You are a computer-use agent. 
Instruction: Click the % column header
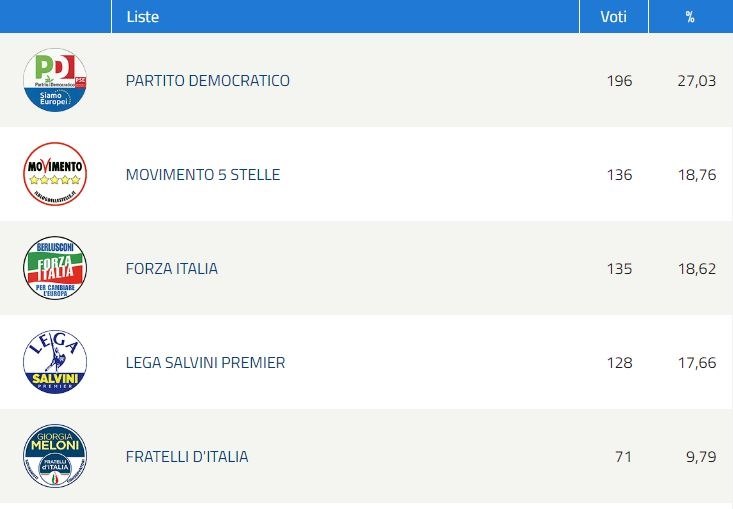tap(690, 17)
